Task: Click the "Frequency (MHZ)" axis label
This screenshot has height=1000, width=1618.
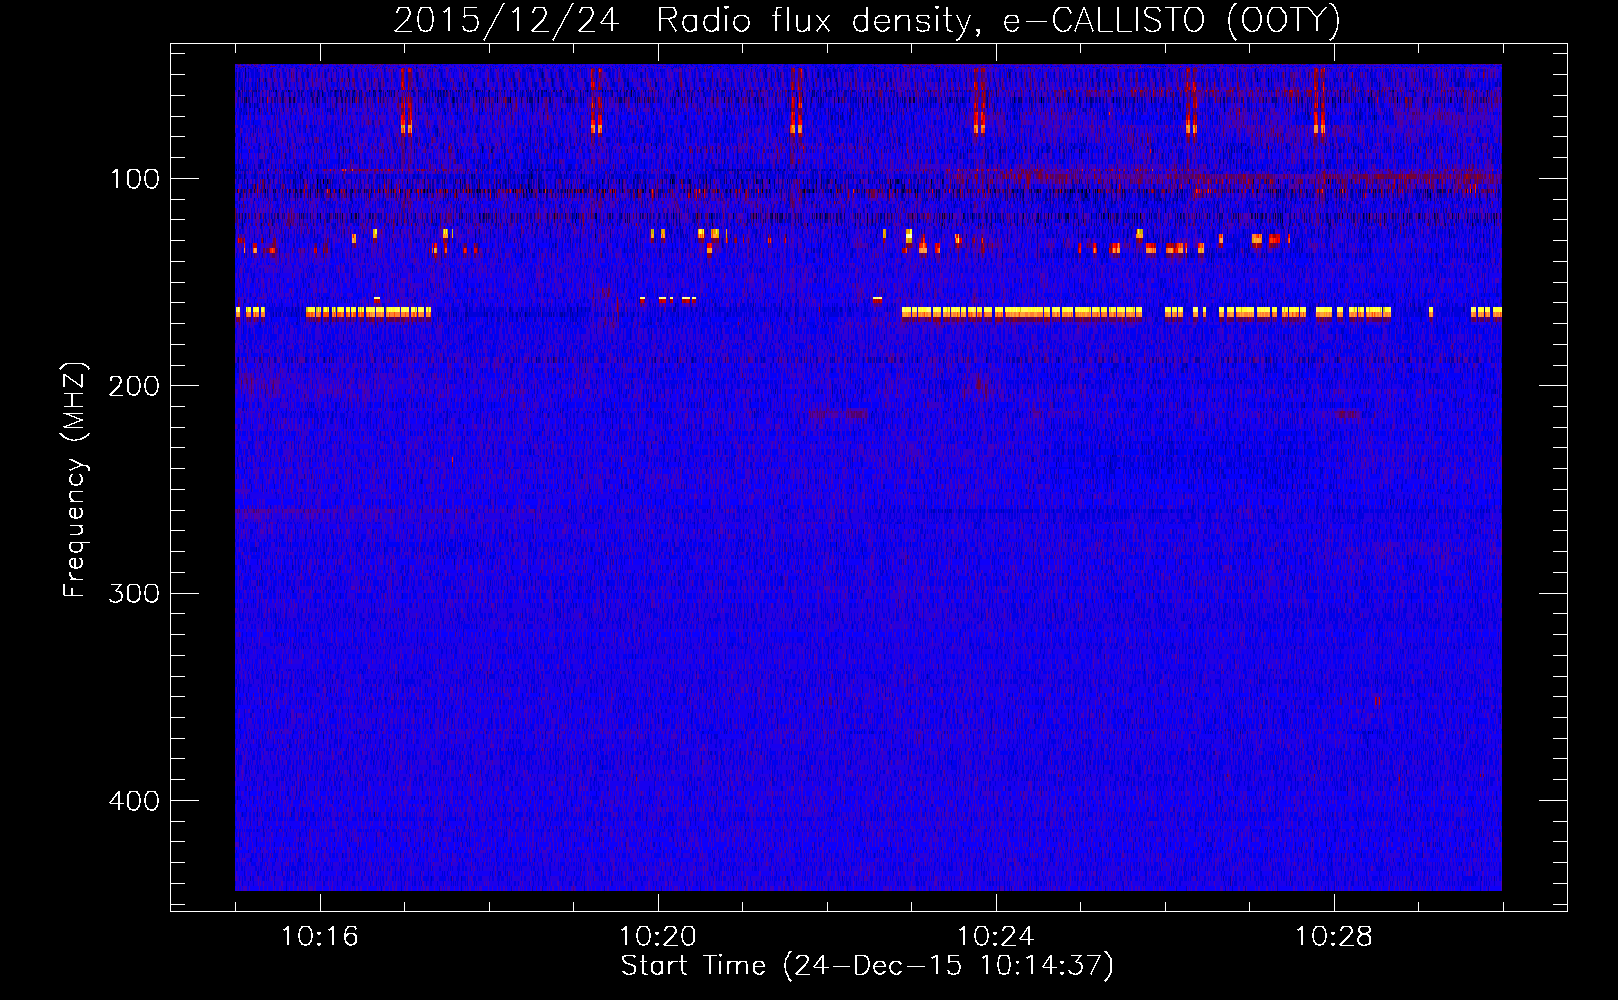Action: pos(75,480)
